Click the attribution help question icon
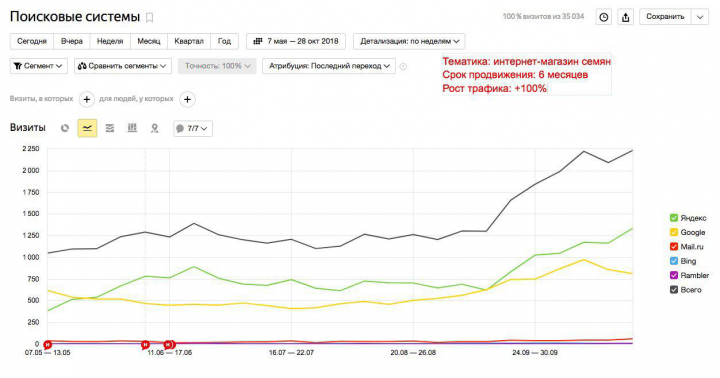Viewport: 720px width, 378px height. (x=403, y=66)
